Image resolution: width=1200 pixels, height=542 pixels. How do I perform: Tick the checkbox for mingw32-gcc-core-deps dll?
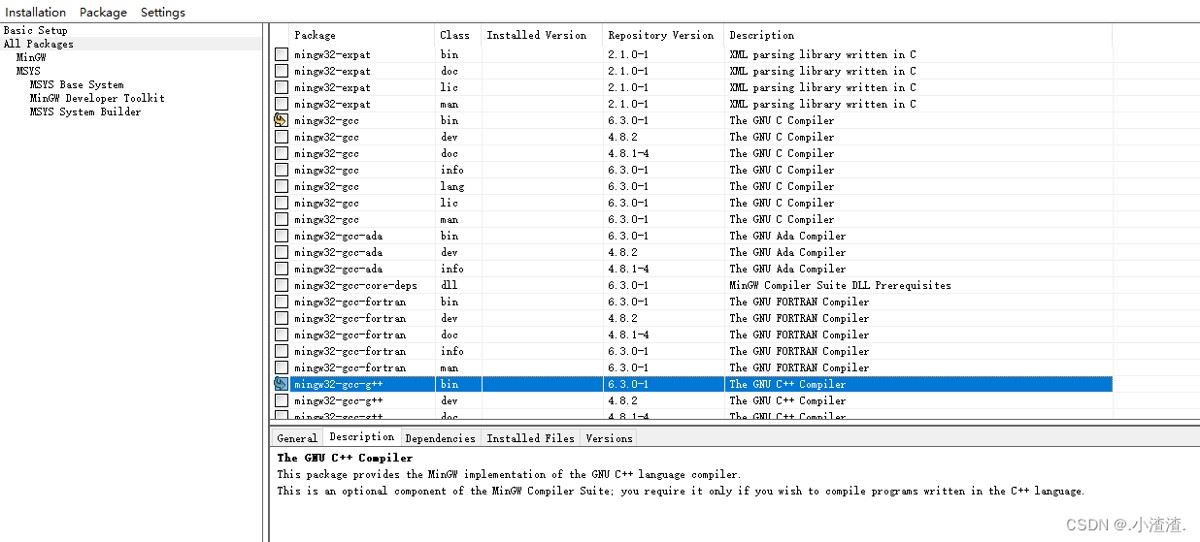[x=281, y=285]
